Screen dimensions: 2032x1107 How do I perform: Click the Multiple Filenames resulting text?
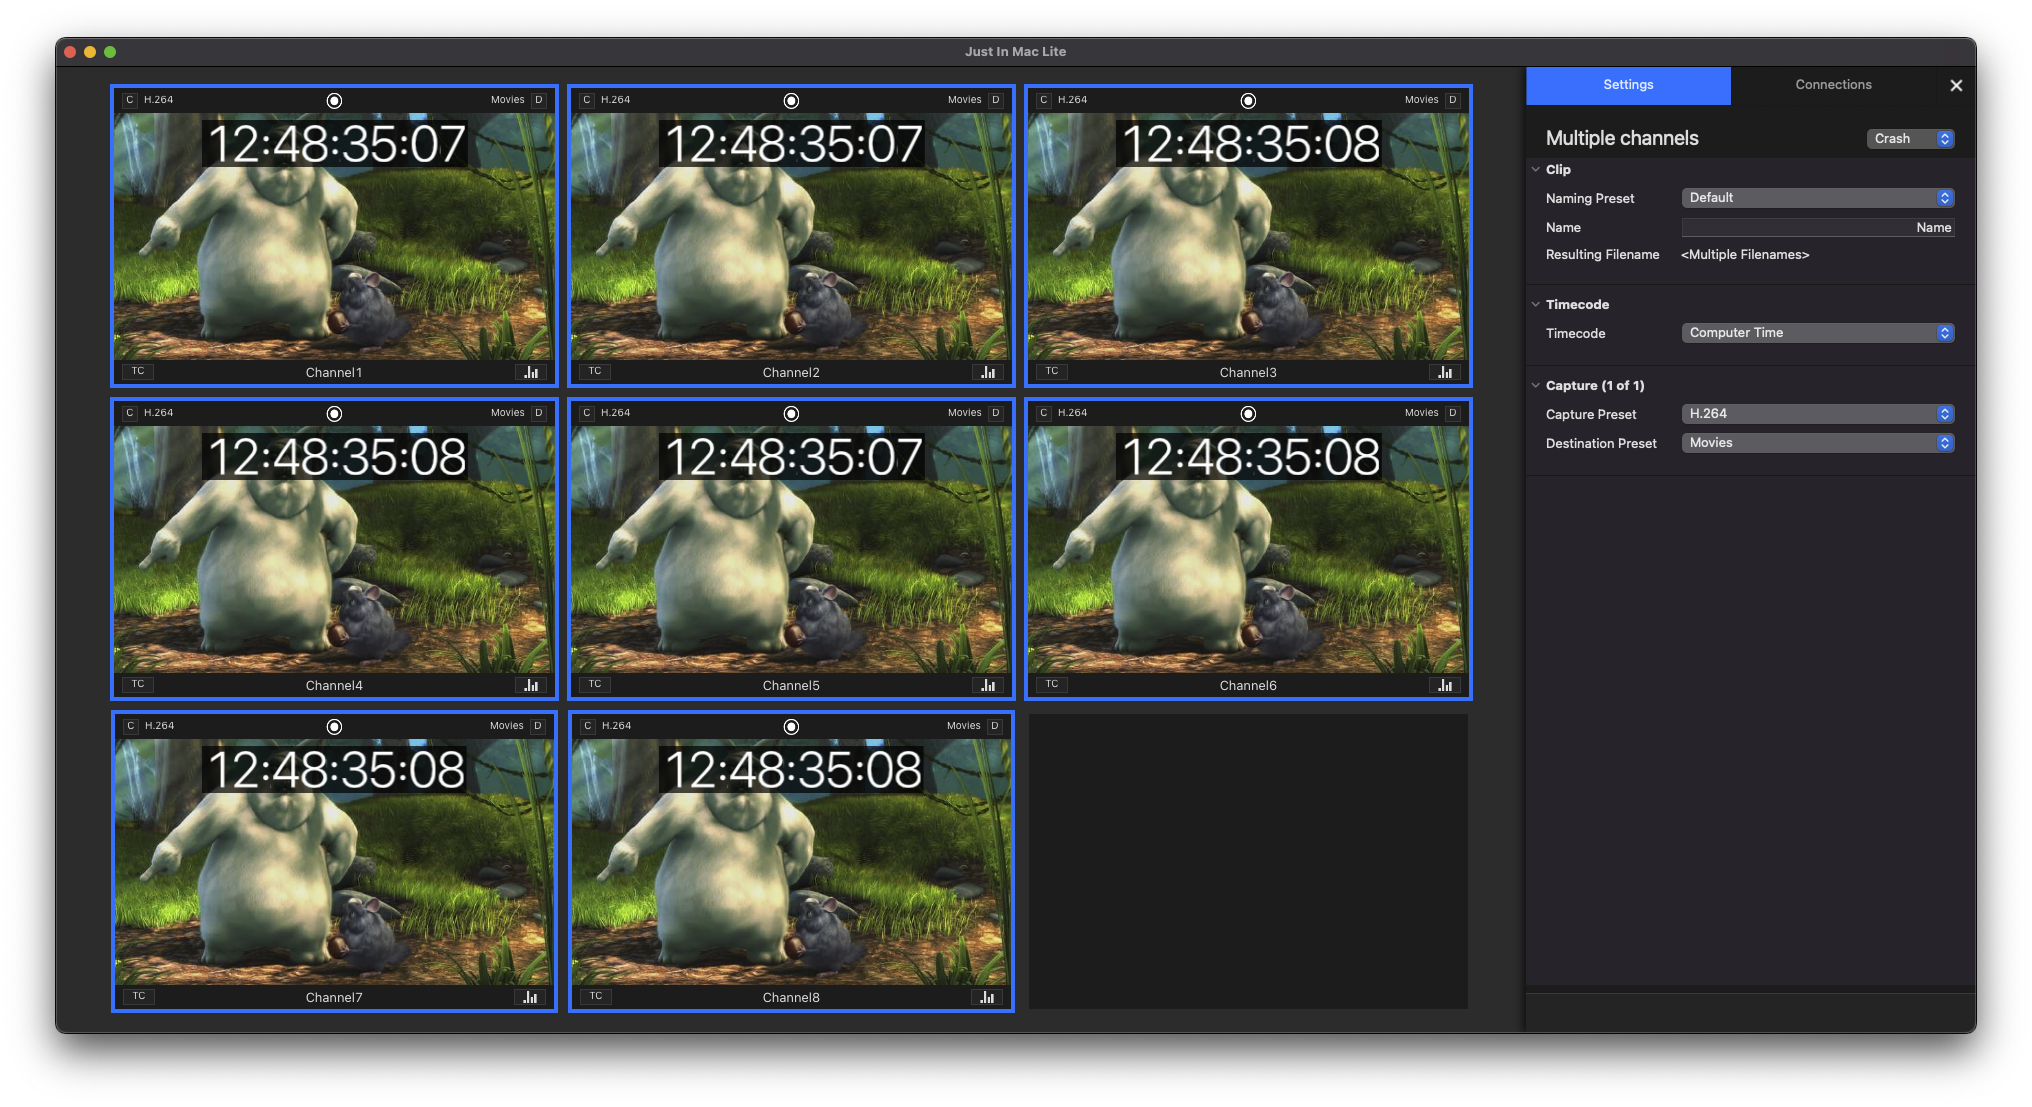coord(1745,255)
